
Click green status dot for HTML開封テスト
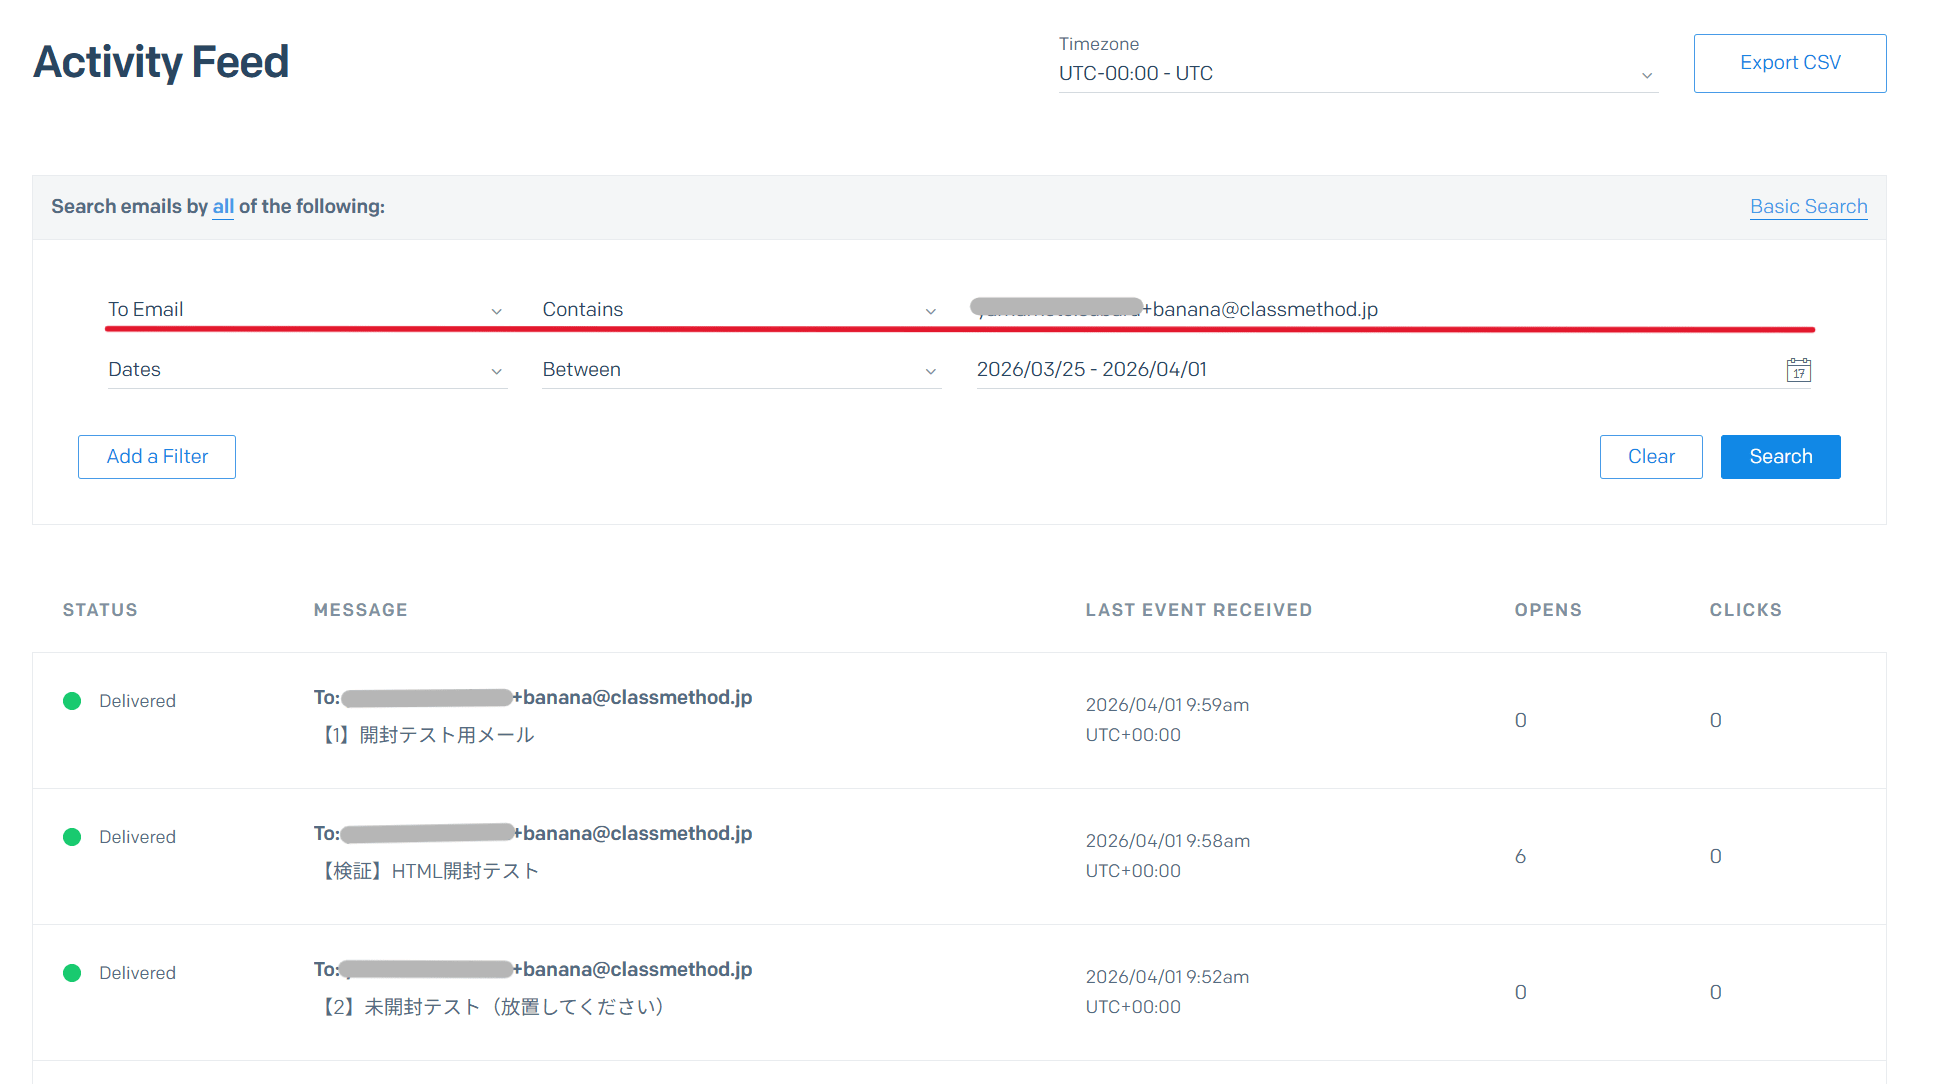[72, 837]
